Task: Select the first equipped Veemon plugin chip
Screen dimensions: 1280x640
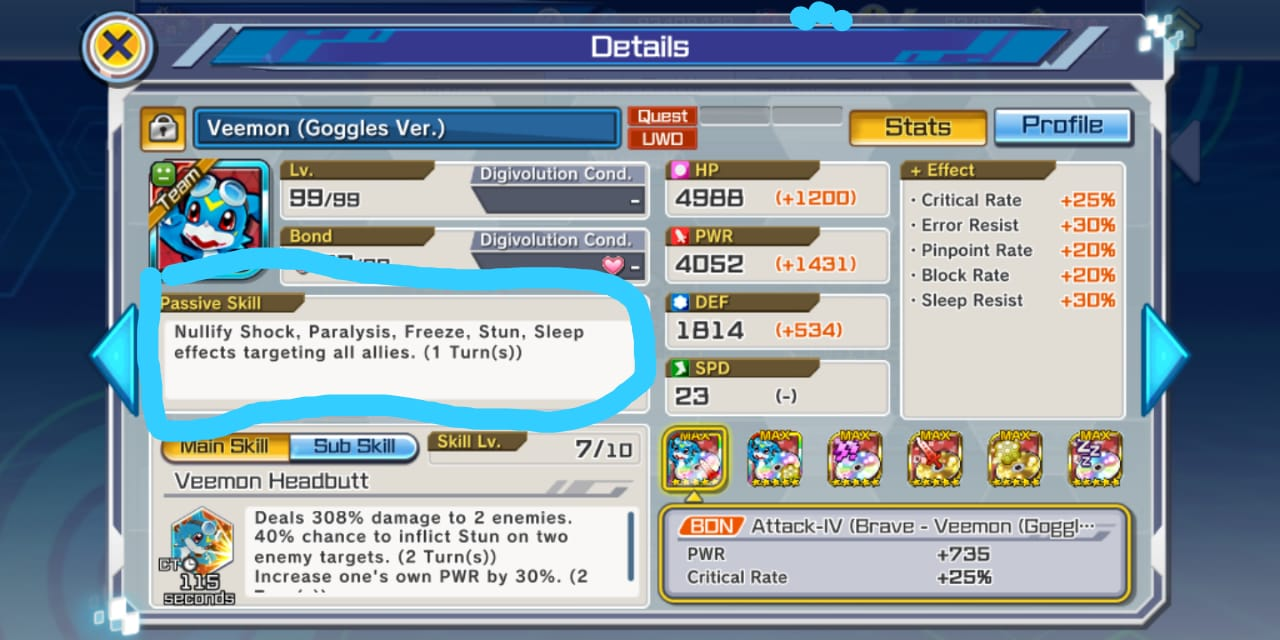Action: [694, 459]
